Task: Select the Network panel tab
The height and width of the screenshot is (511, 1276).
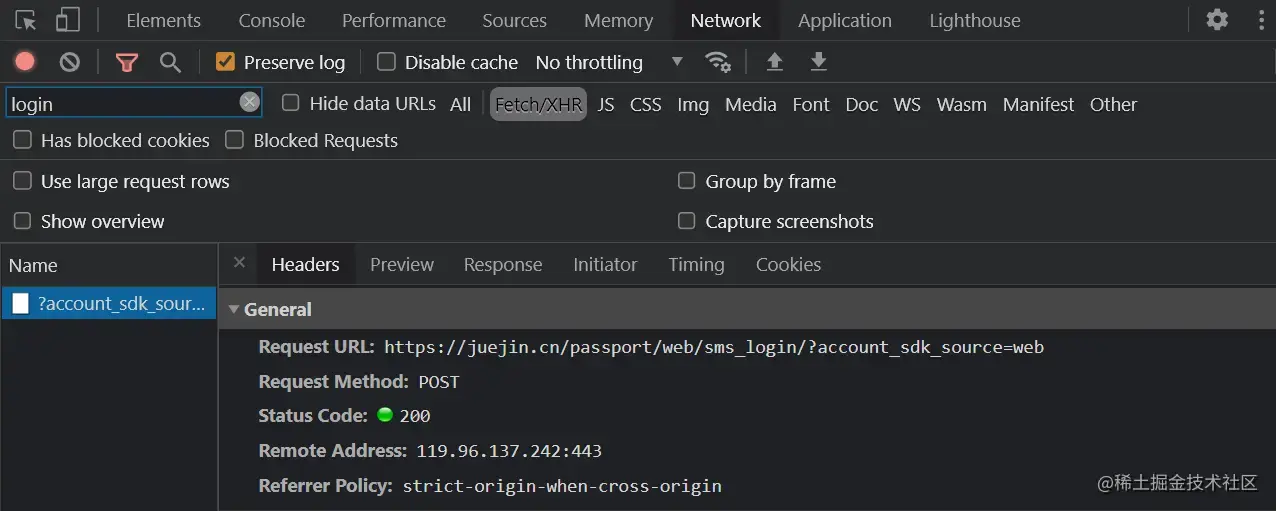Action: click(726, 20)
